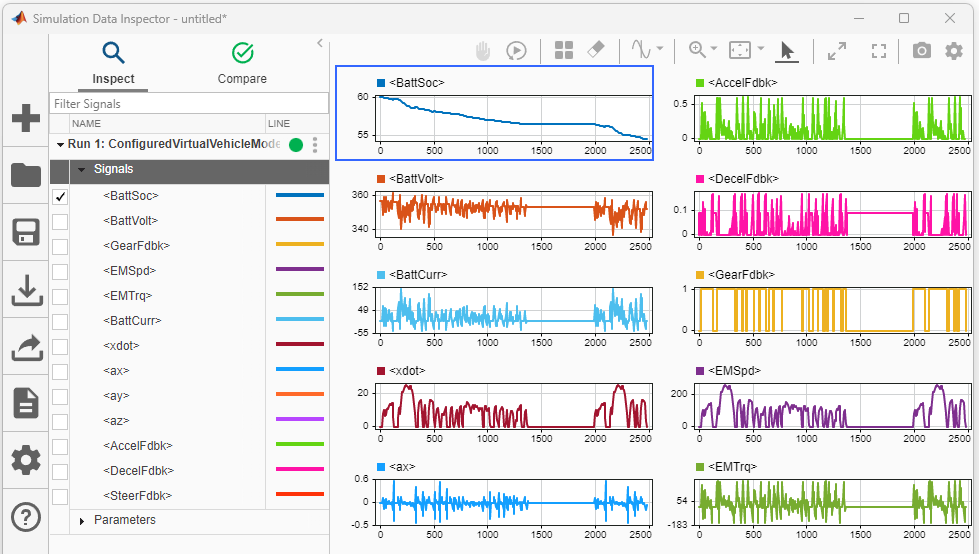Click the Filter Signals input field
The height and width of the screenshot is (554, 979).
189,104
